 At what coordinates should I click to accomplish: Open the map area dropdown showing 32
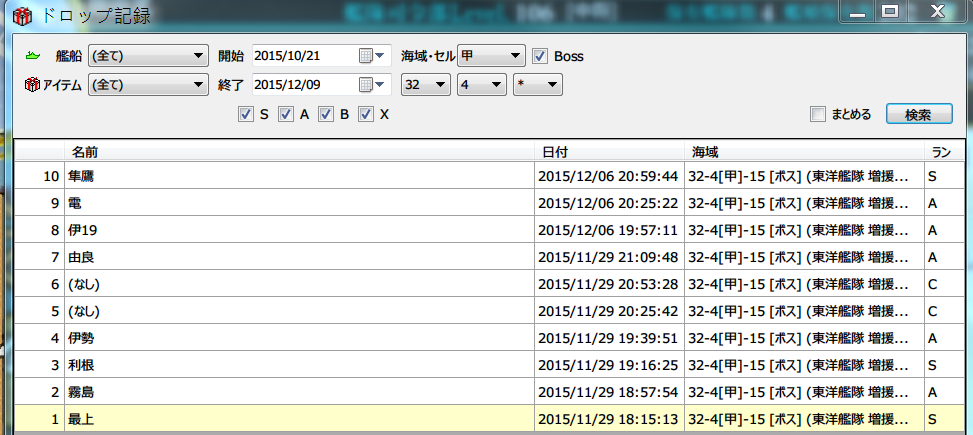coord(426,84)
